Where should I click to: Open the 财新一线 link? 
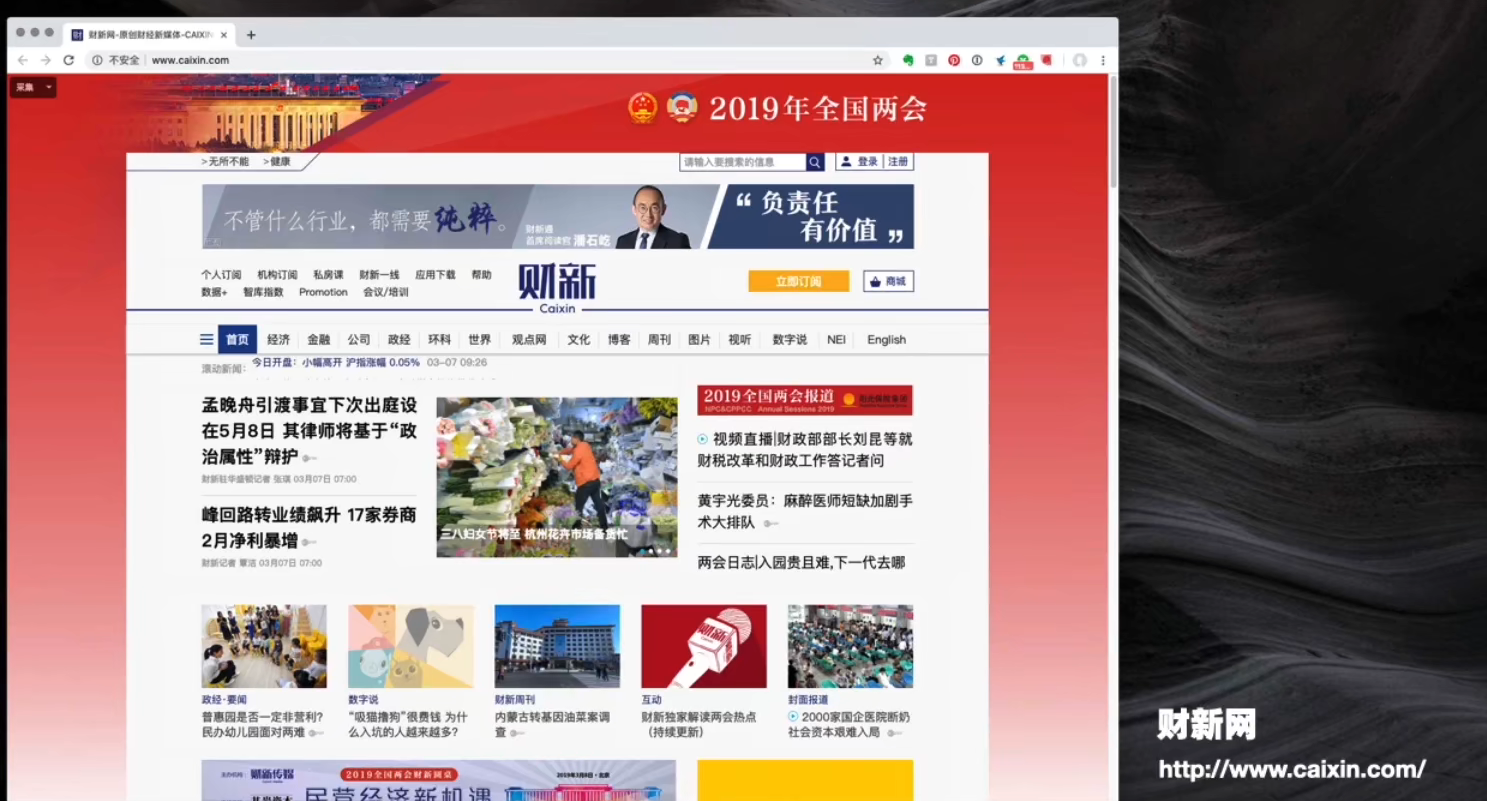click(x=379, y=275)
